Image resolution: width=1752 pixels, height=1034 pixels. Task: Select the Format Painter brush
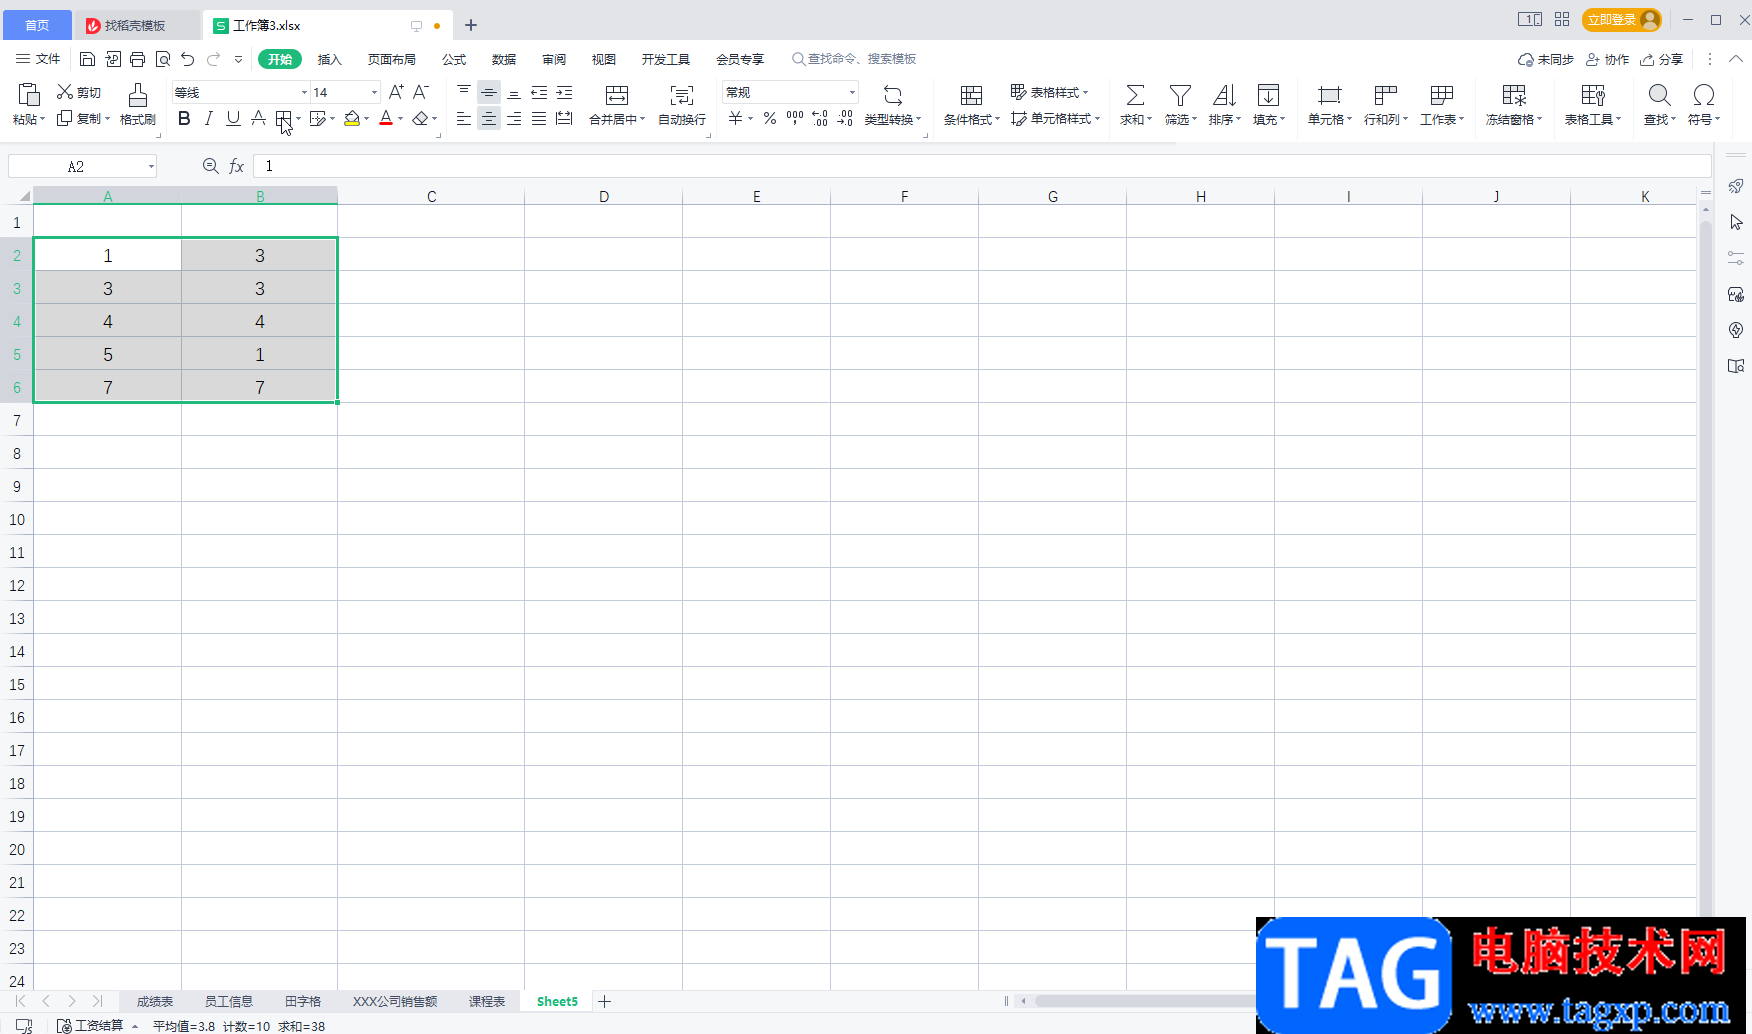tap(138, 95)
